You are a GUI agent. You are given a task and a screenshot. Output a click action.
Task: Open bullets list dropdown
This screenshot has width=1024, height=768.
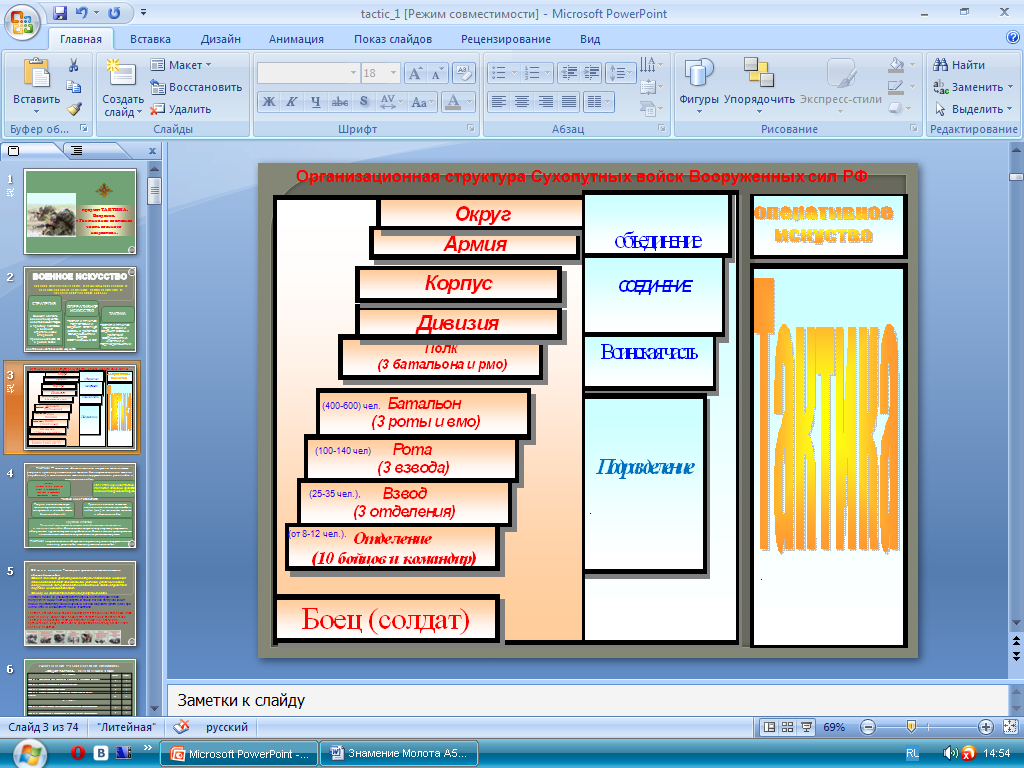click(503, 73)
